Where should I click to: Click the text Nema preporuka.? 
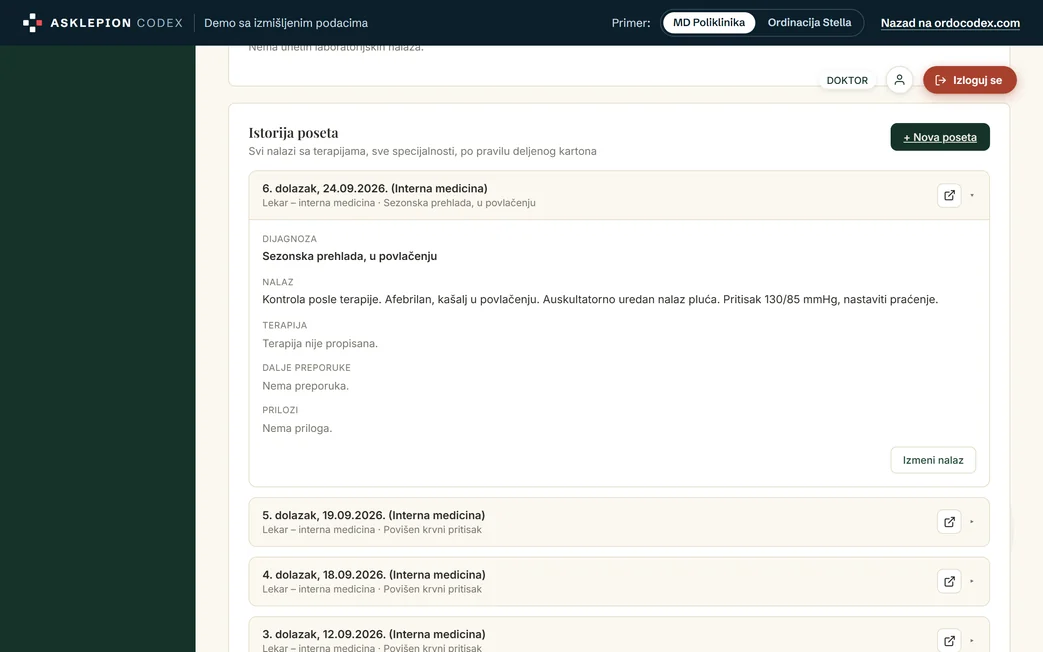pyautogui.click(x=305, y=386)
